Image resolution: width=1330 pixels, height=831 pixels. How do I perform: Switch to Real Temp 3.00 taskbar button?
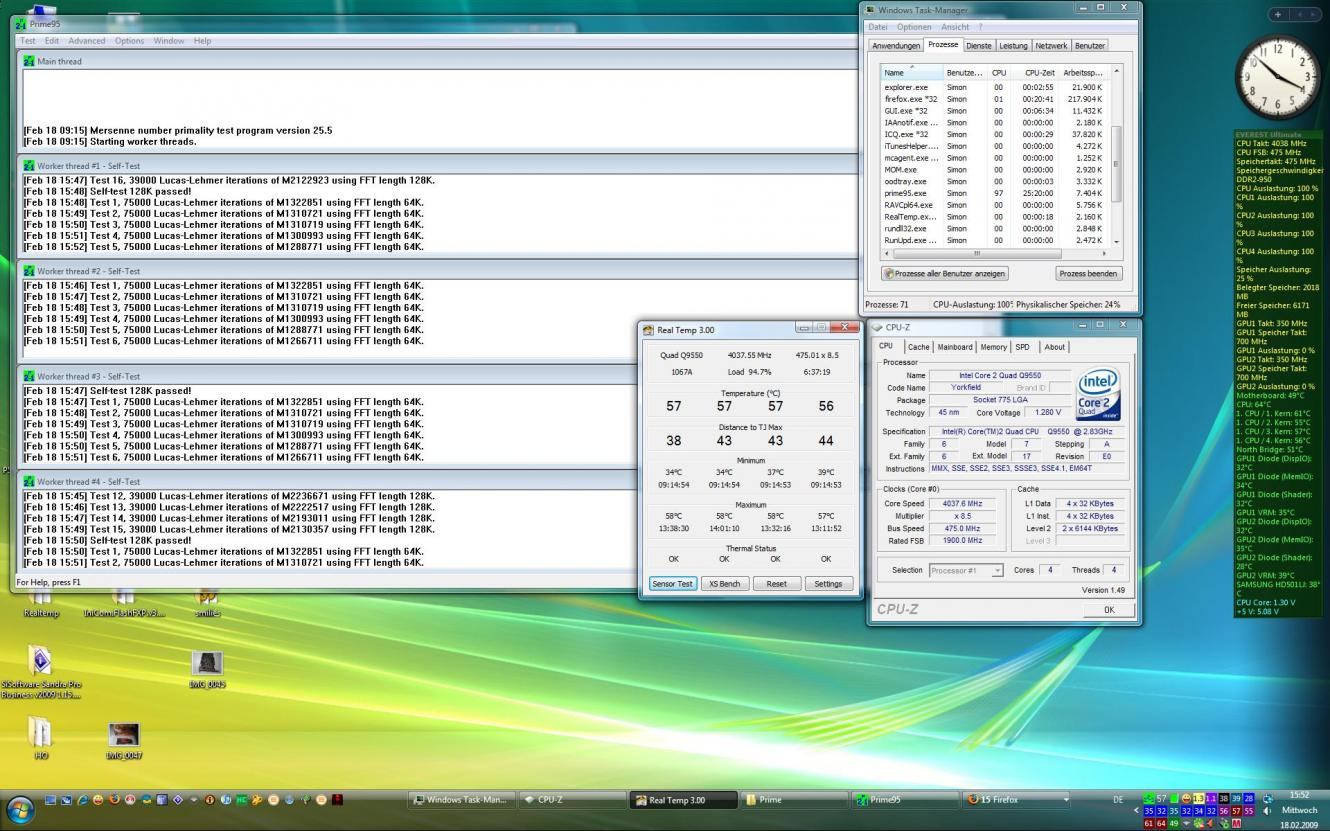683,800
